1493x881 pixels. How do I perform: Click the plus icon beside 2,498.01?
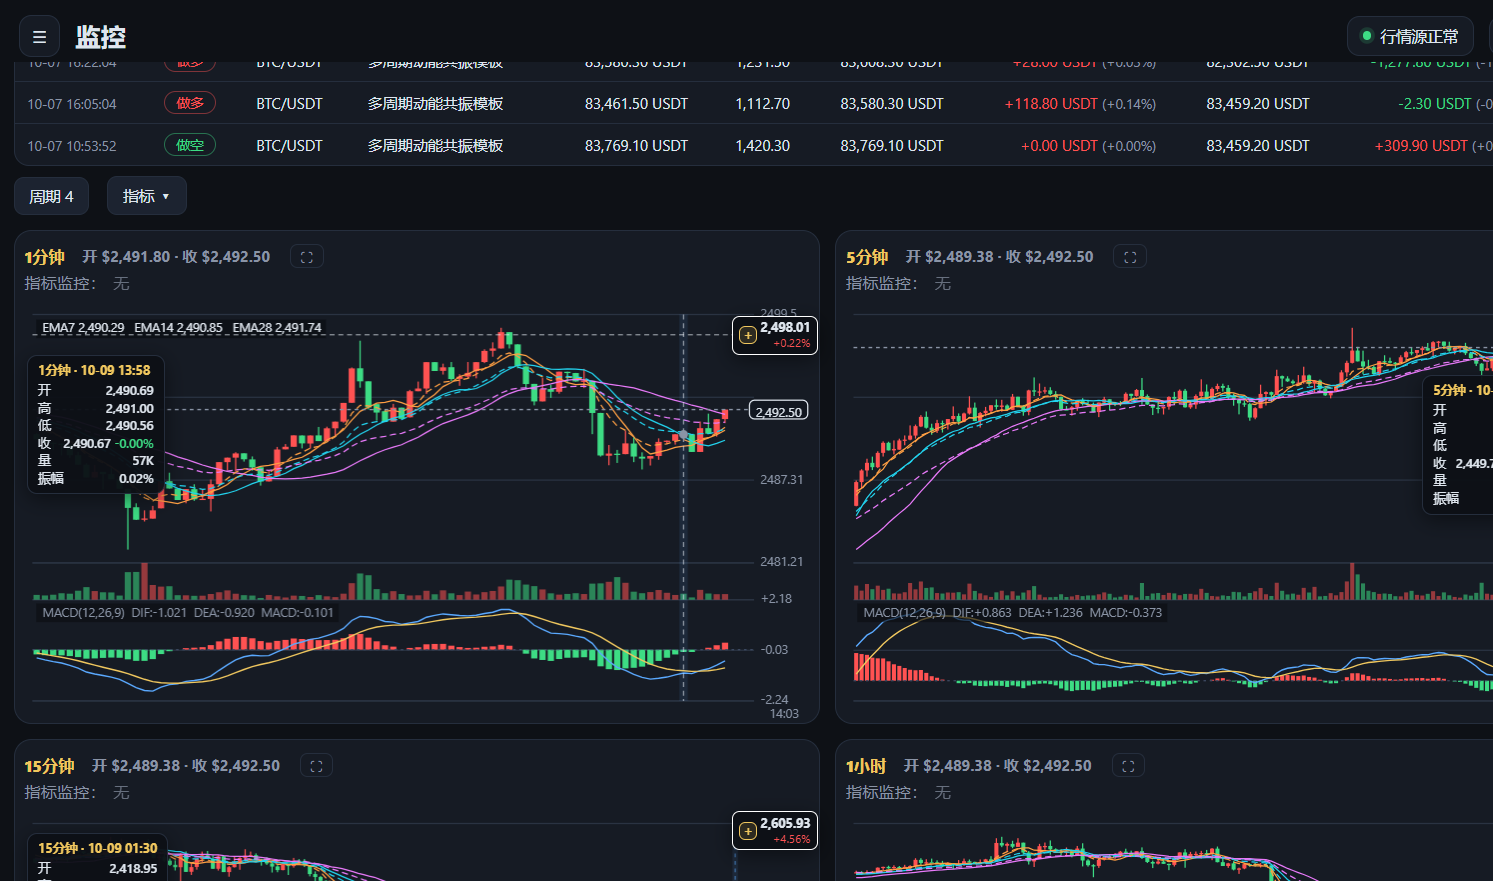click(748, 335)
